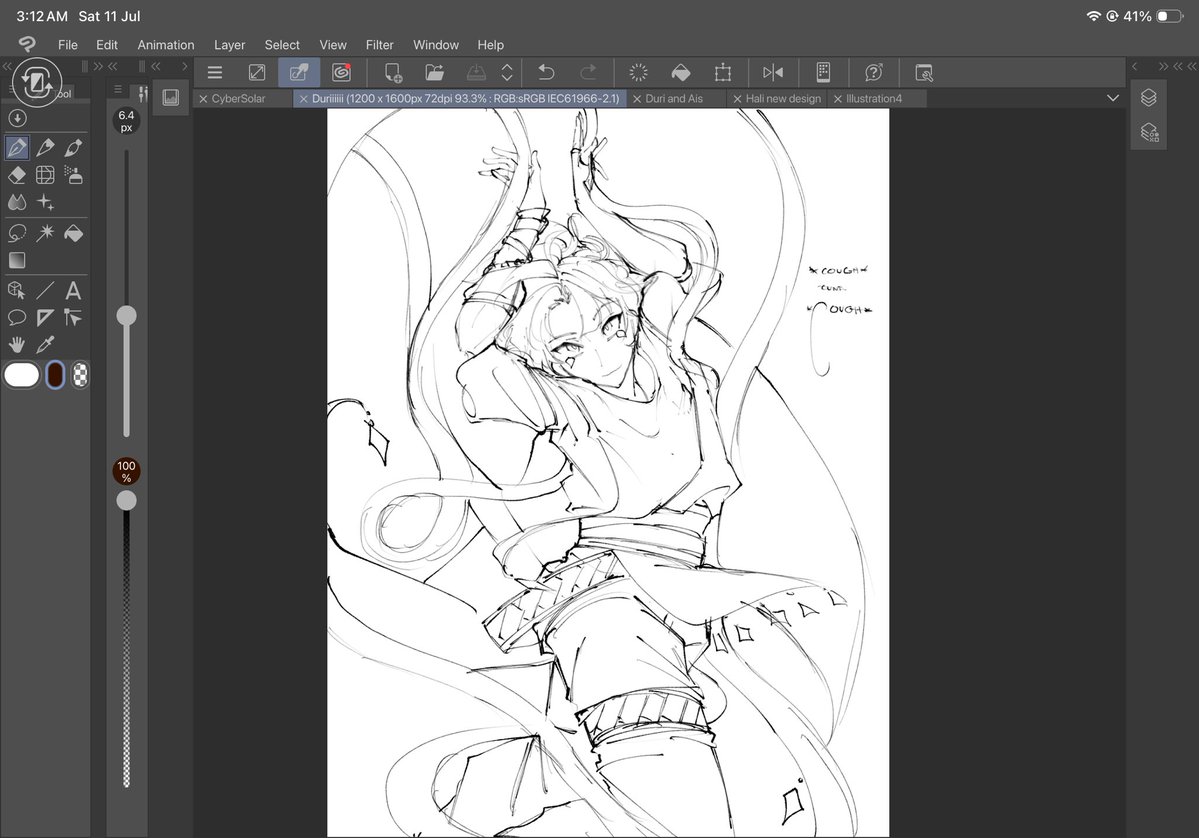Close the Illustration4 tab
Screen dimensions: 1199x838
tap(837, 99)
